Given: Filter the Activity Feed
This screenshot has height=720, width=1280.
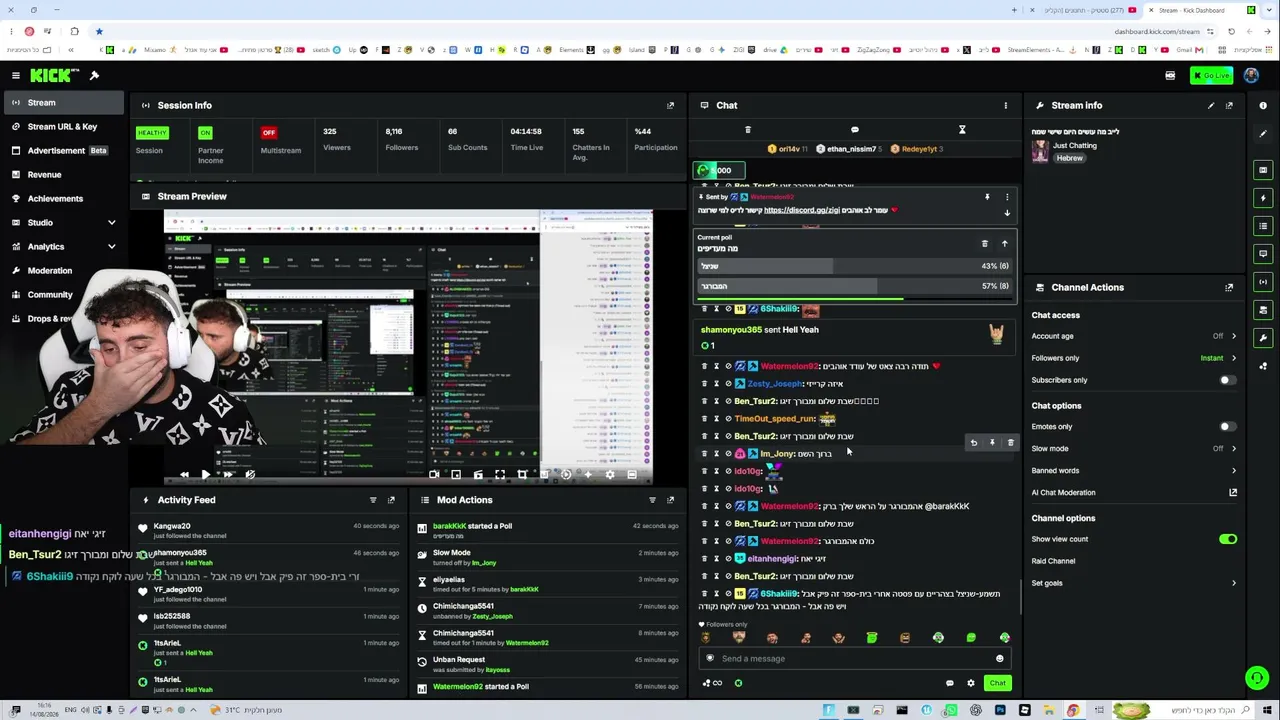Looking at the screenshot, I should tap(373, 500).
